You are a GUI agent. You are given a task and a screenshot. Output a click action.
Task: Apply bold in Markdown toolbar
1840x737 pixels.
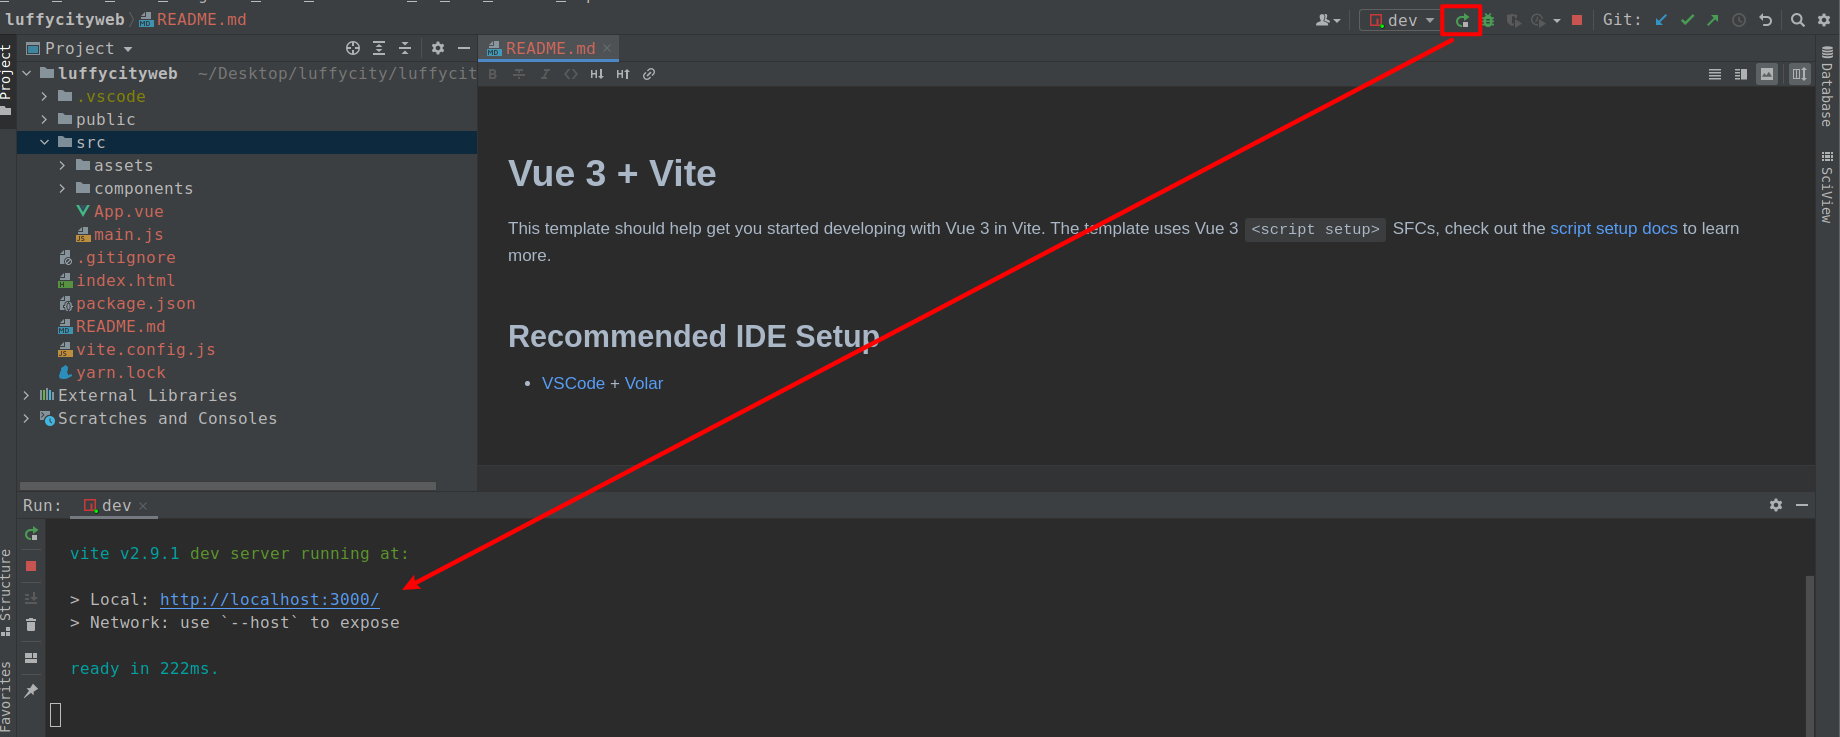point(493,74)
